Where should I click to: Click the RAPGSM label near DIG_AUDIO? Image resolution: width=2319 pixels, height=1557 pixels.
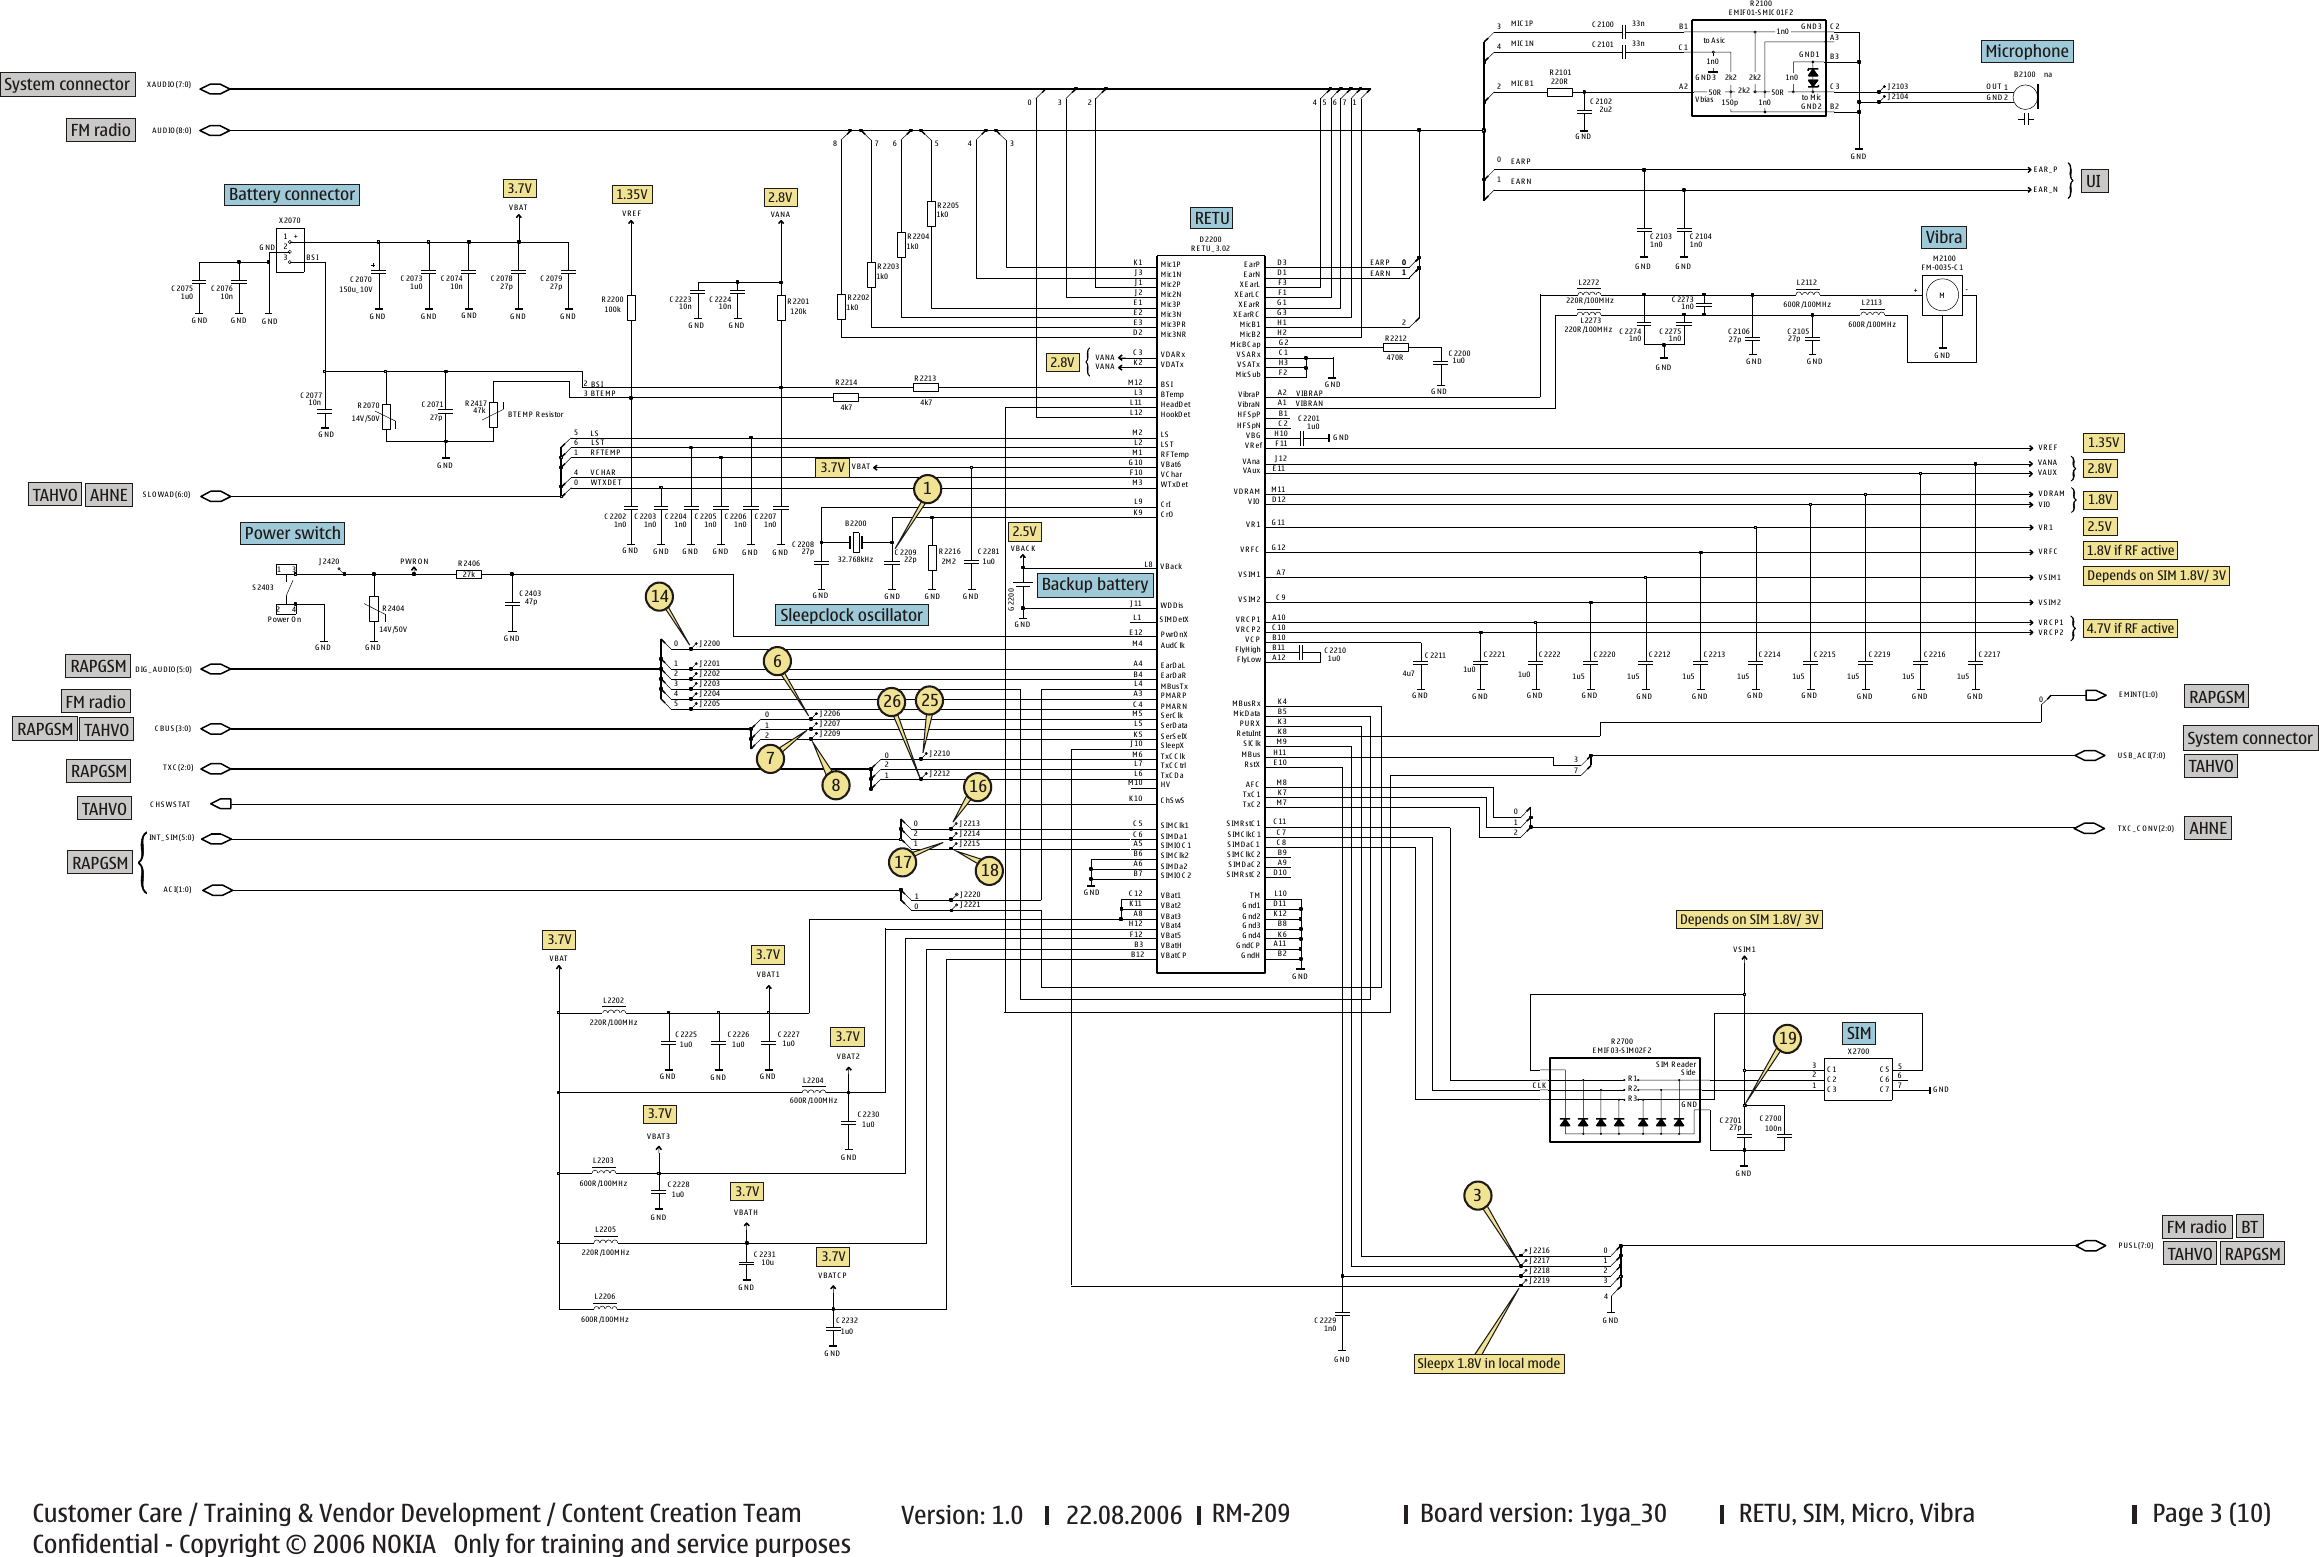pyautogui.click(x=98, y=664)
